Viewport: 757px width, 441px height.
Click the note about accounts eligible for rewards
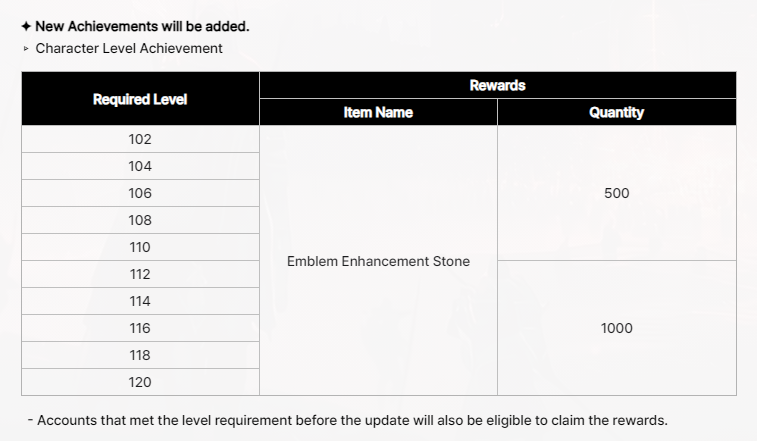348,420
